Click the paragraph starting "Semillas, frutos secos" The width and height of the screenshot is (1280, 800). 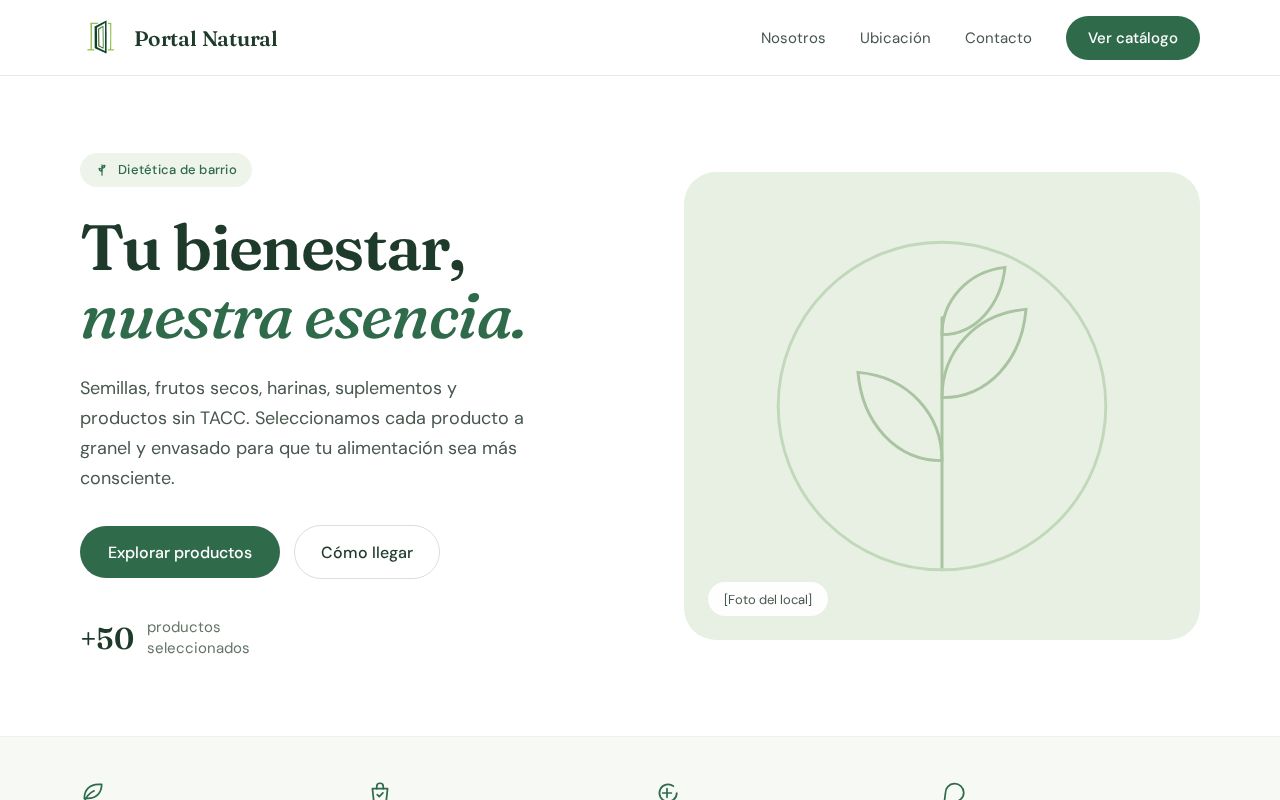302,433
